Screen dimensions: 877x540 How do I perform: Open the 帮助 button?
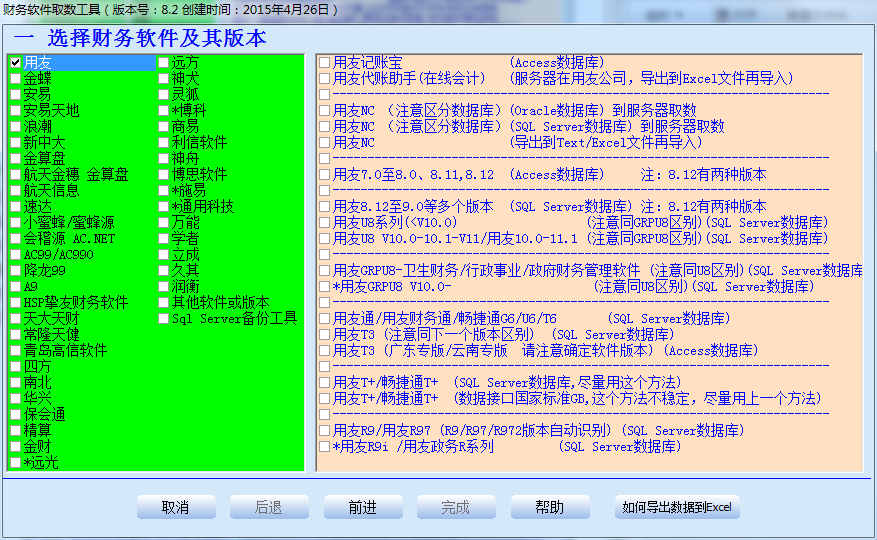[x=550, y=507]
